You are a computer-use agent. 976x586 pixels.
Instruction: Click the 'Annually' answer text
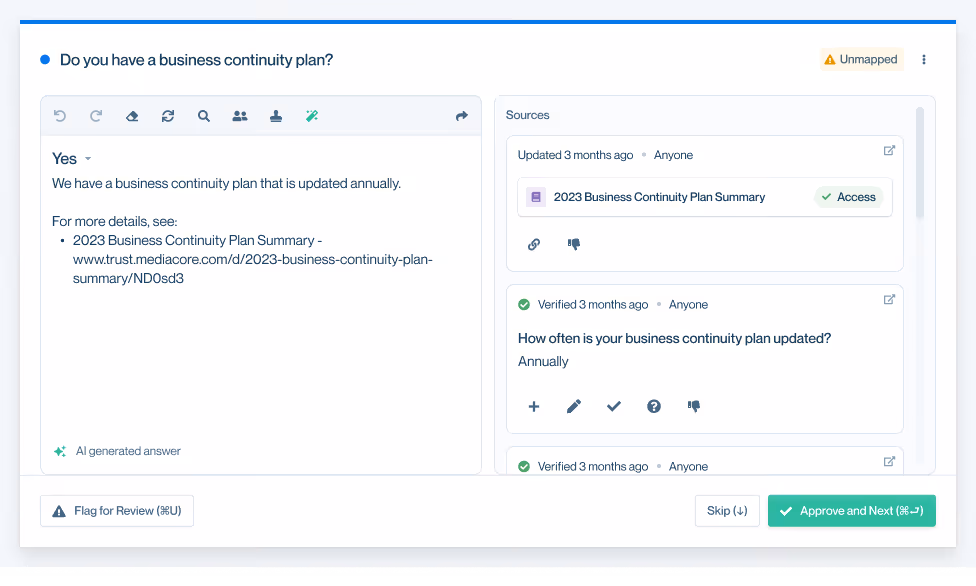[543, 362]
